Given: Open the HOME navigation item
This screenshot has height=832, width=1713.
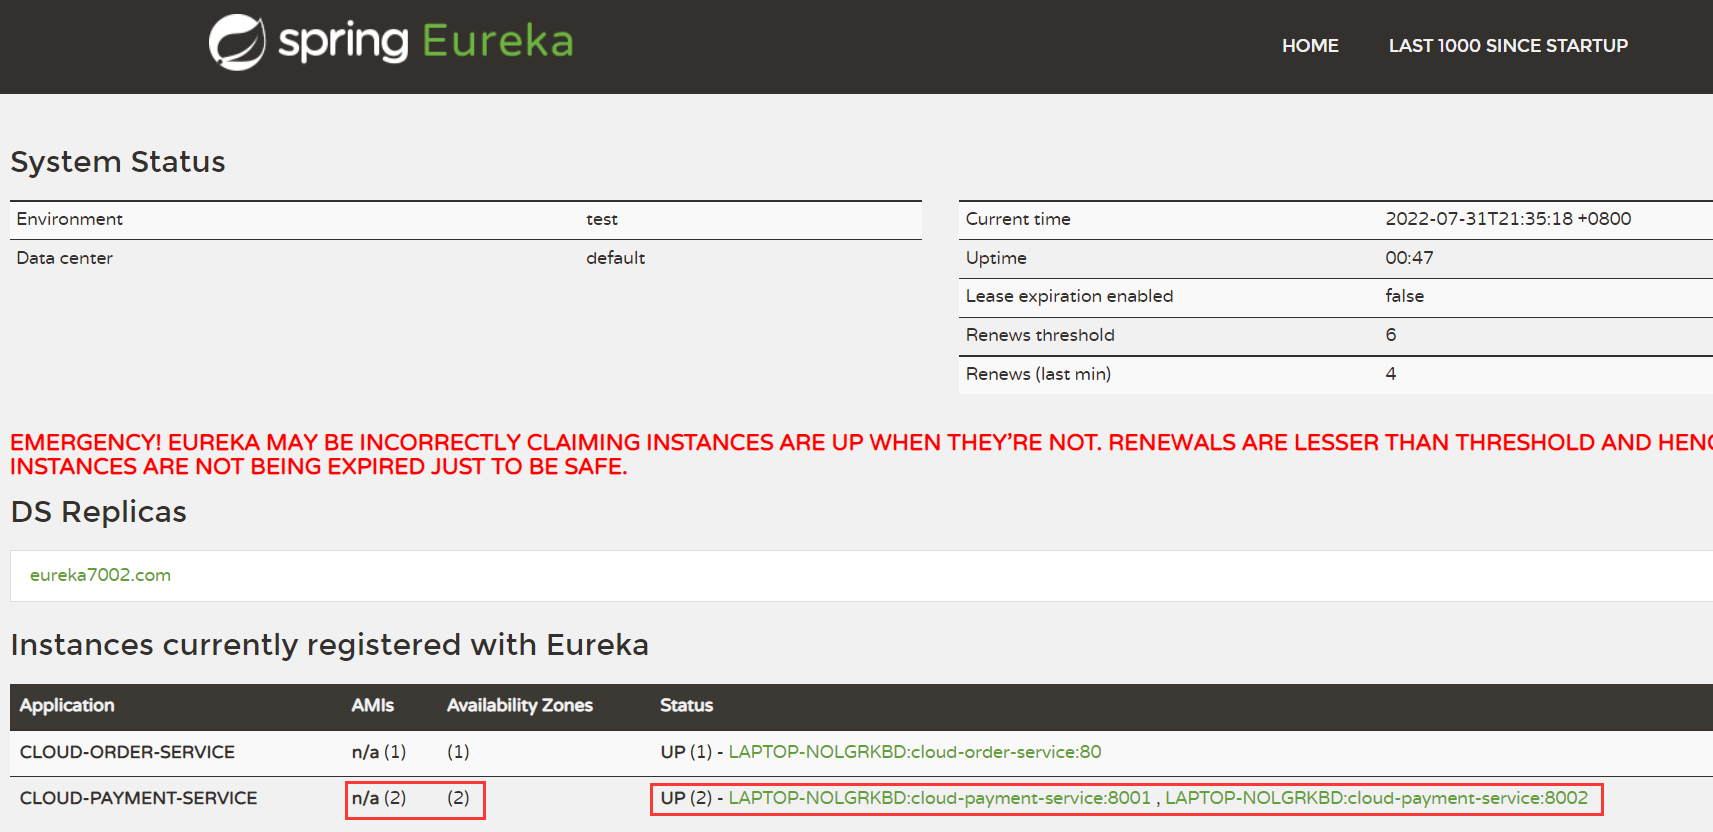Looking at the screenshot, I should 1310,46.
